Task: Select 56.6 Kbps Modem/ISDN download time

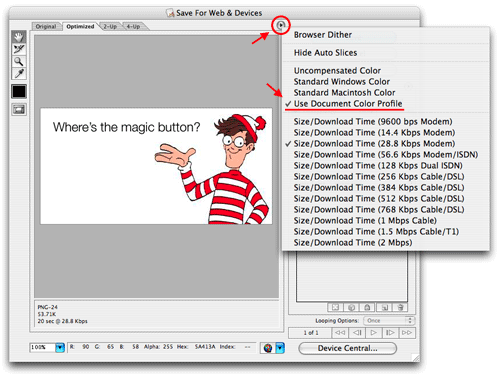Action: tap(386, 155)
